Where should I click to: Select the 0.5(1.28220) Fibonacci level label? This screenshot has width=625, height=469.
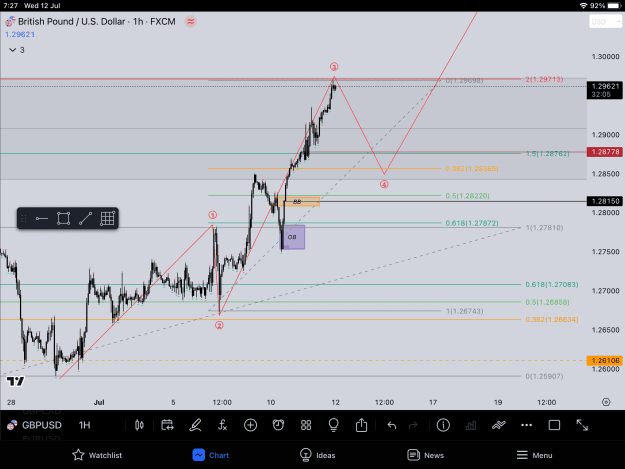click(x=468, y=196)
